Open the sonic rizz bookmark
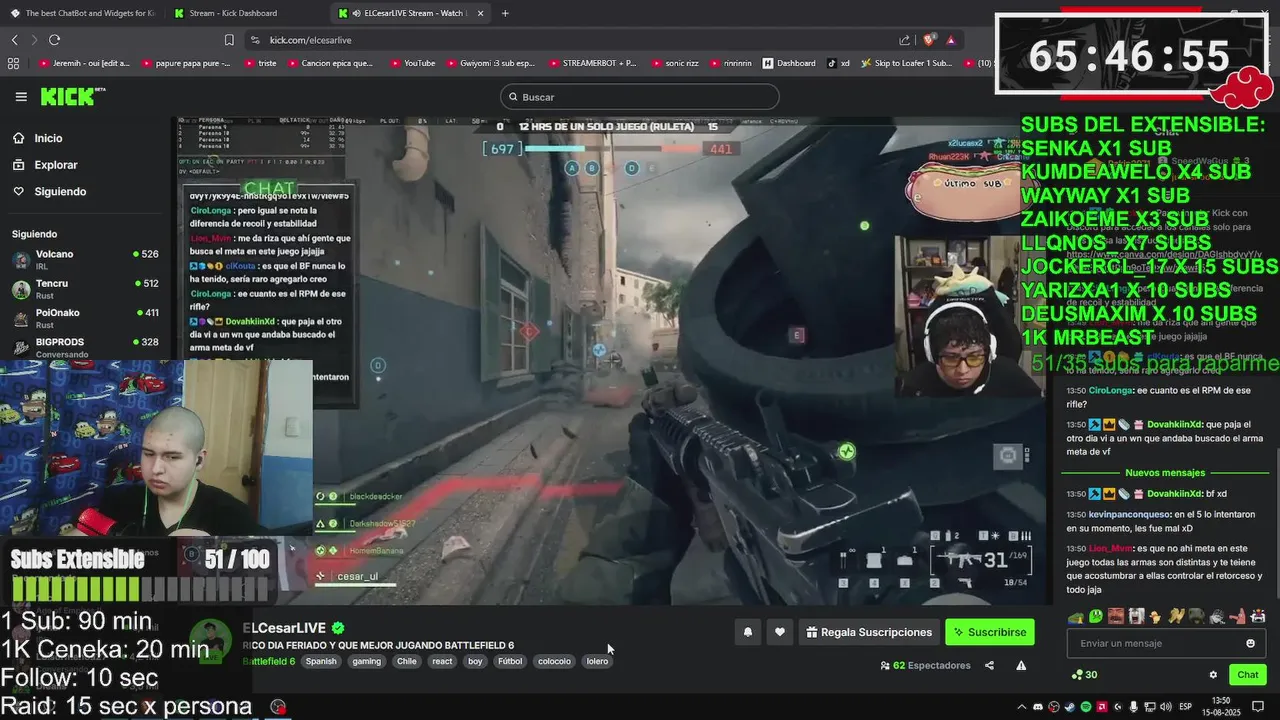 674,63
